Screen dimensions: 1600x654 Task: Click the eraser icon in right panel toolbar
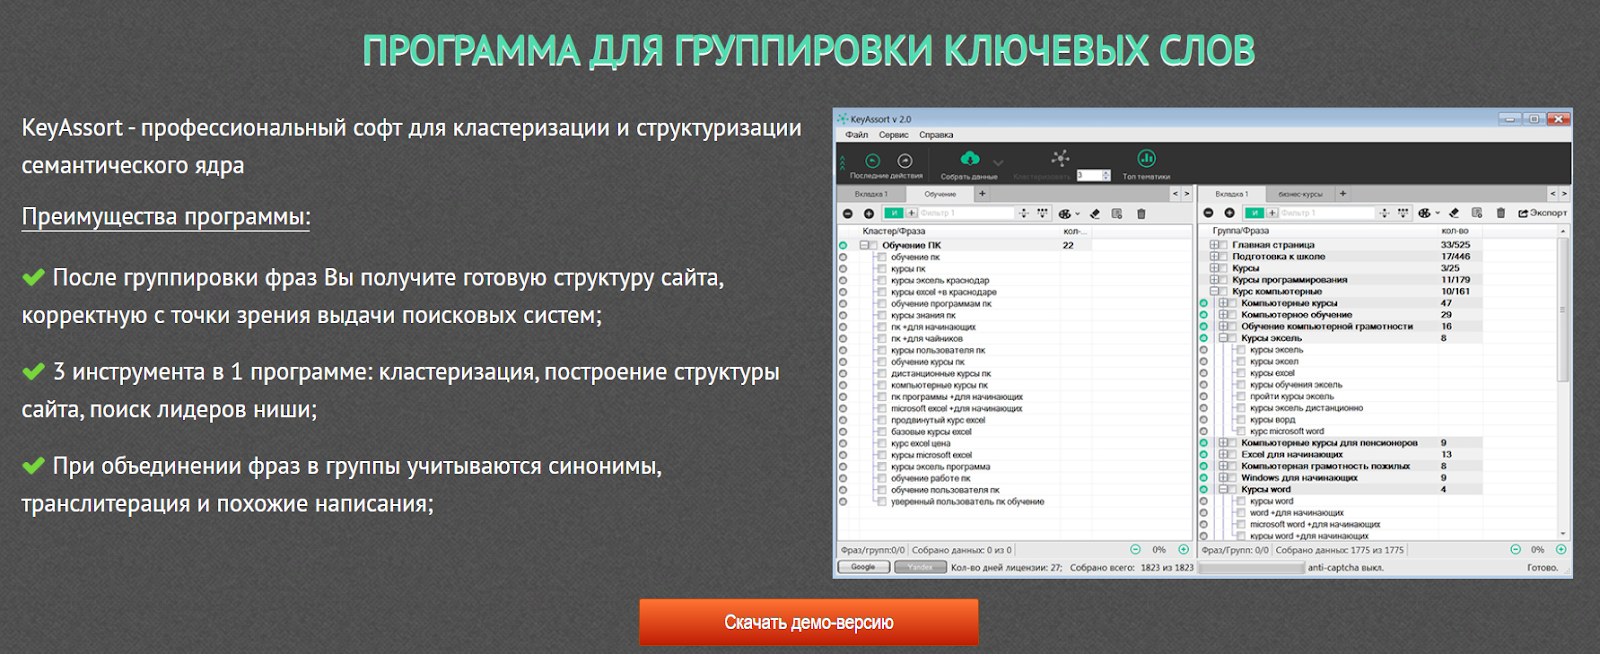click(1454, 213)
